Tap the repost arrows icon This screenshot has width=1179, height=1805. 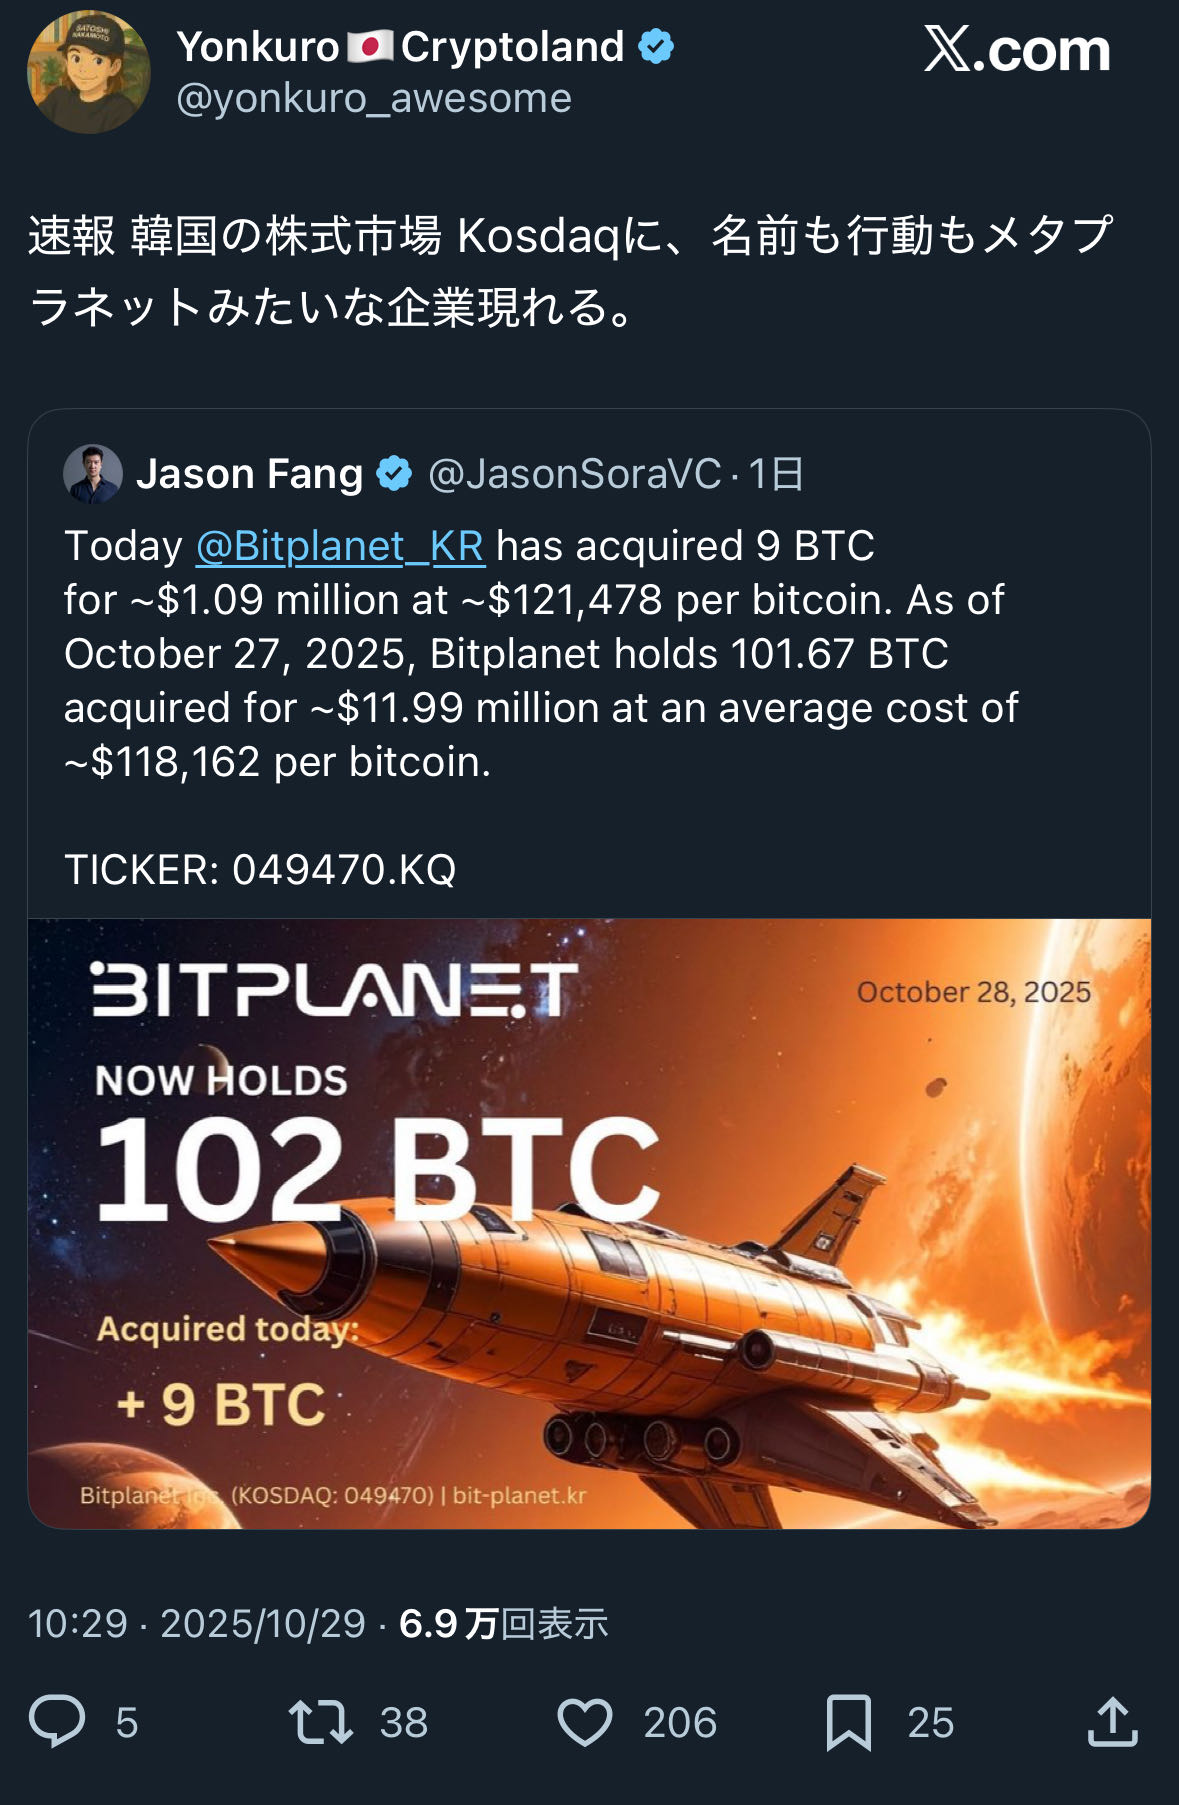pos(320,1721)
